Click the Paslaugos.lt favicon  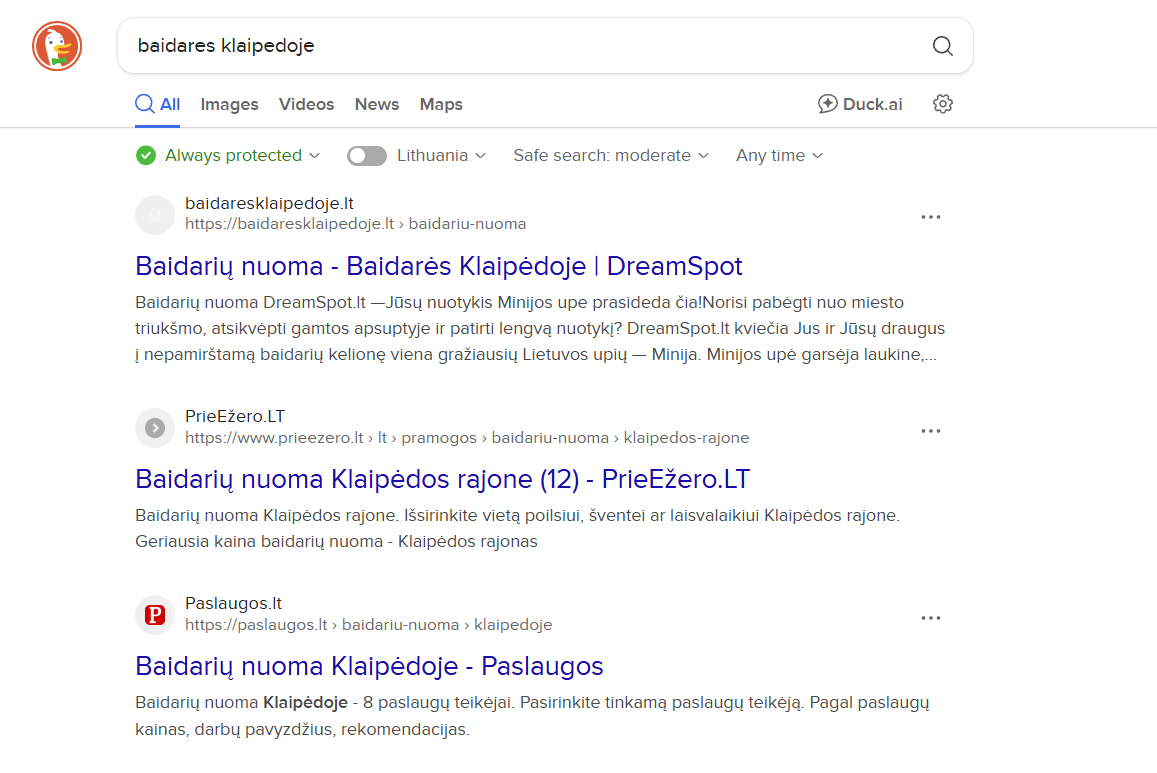(x=155, y=615)
